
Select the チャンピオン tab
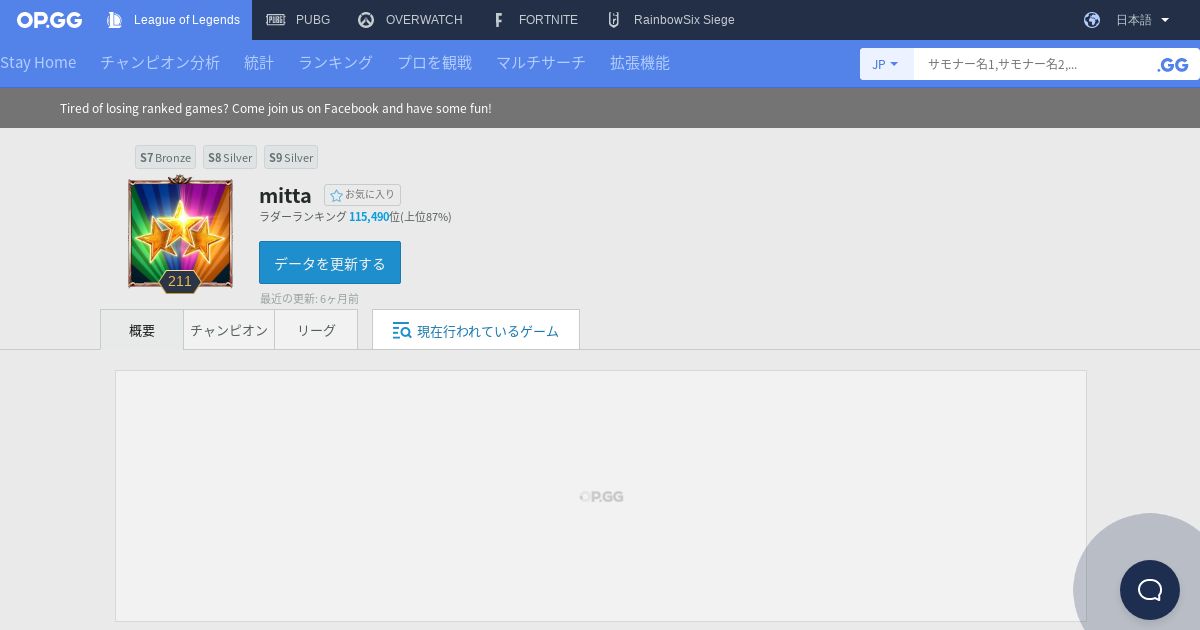pos(229,330)
